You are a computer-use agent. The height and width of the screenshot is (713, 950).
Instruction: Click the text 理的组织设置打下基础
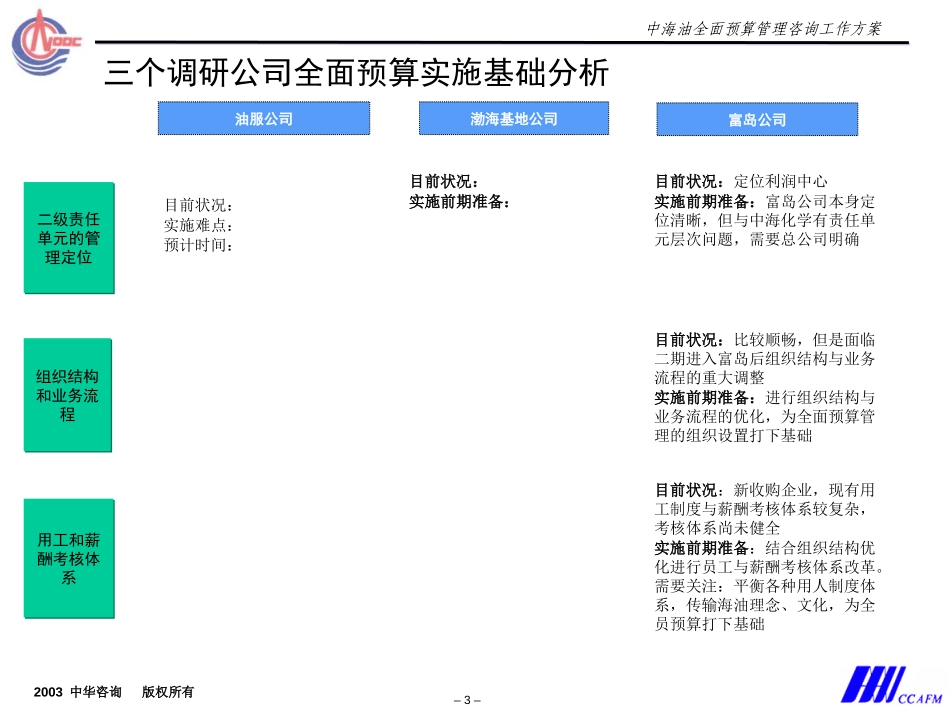pos(733,436)
